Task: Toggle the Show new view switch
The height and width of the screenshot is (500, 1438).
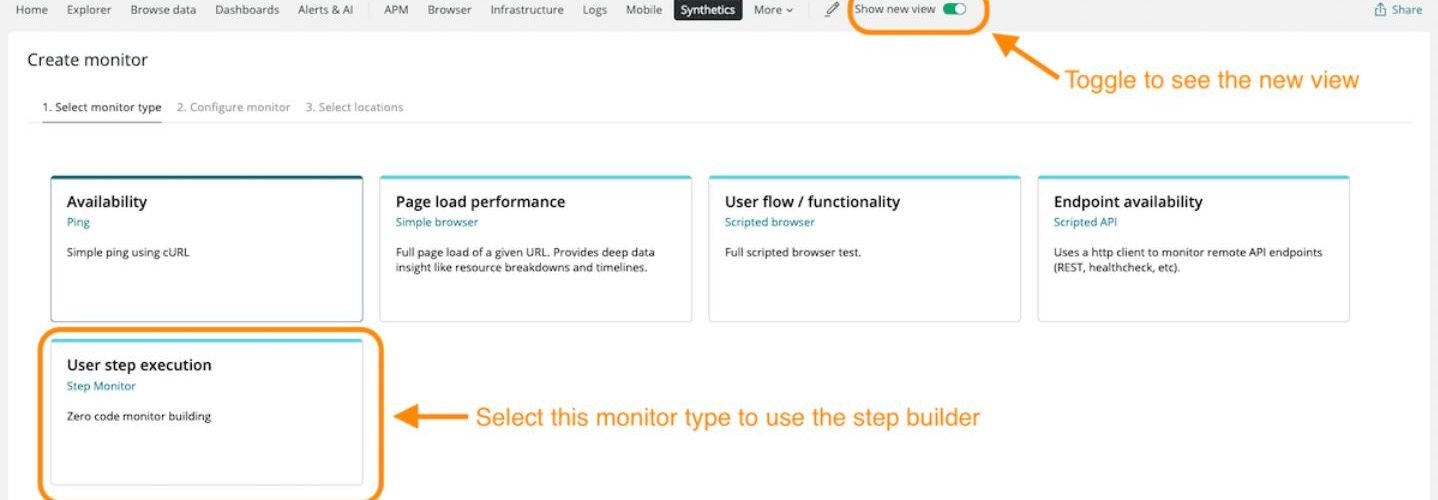Action: 954,9
